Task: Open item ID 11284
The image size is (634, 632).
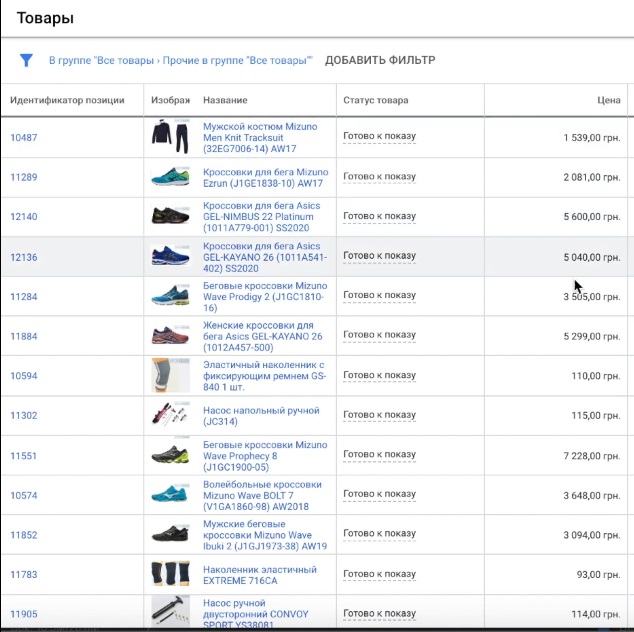Action: pyautogui.click(x=23, y=297)
